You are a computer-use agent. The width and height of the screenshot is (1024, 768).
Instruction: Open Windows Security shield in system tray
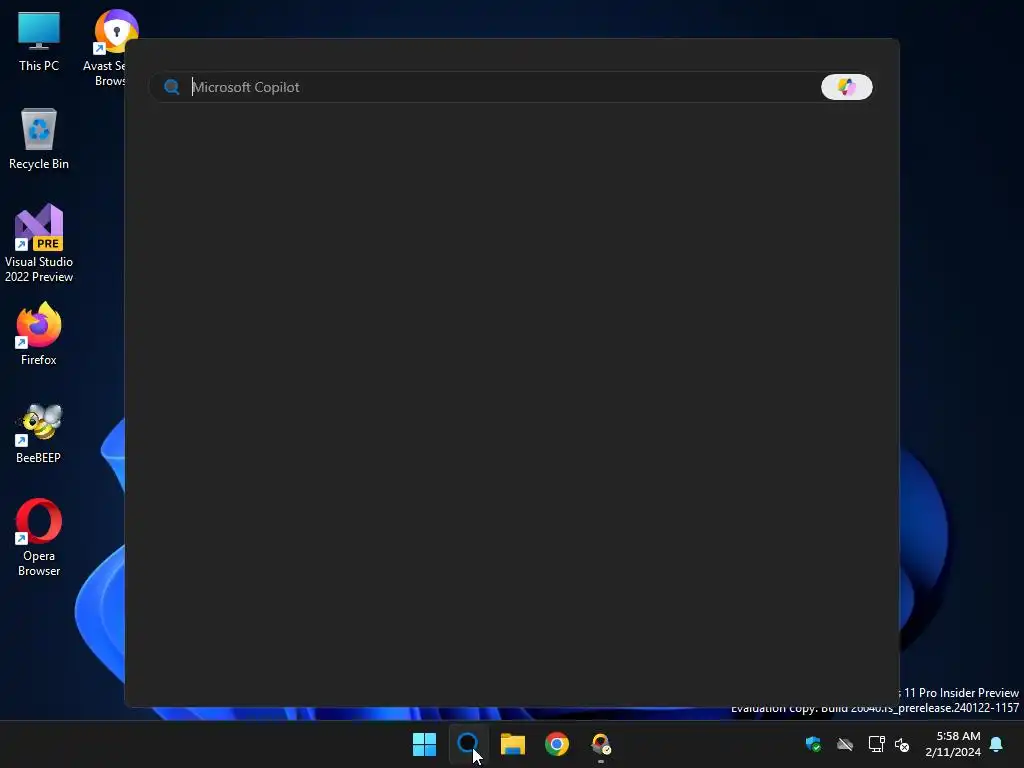(813, 744)
